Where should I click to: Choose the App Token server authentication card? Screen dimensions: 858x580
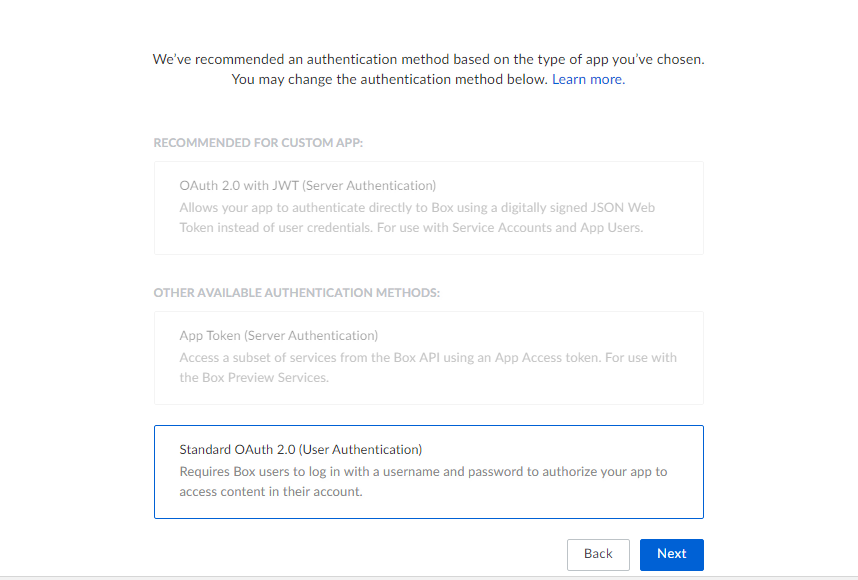point(428,358)
